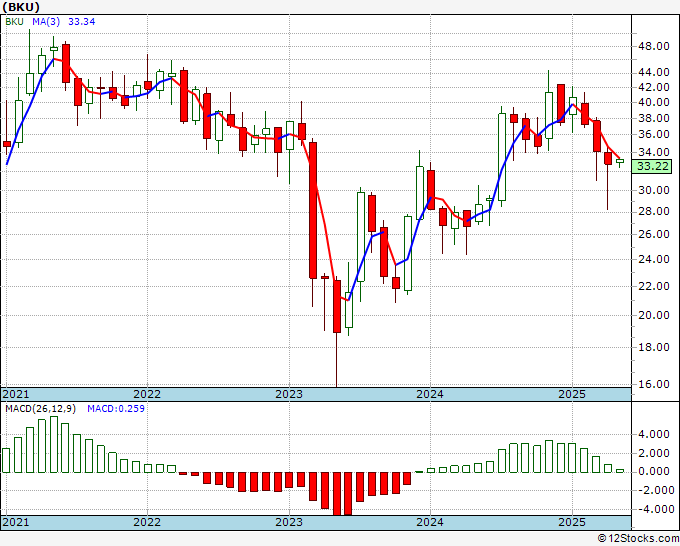Click the 48.00 price axis label
Viewport: 680px width, 546px height.
[654, 46]
